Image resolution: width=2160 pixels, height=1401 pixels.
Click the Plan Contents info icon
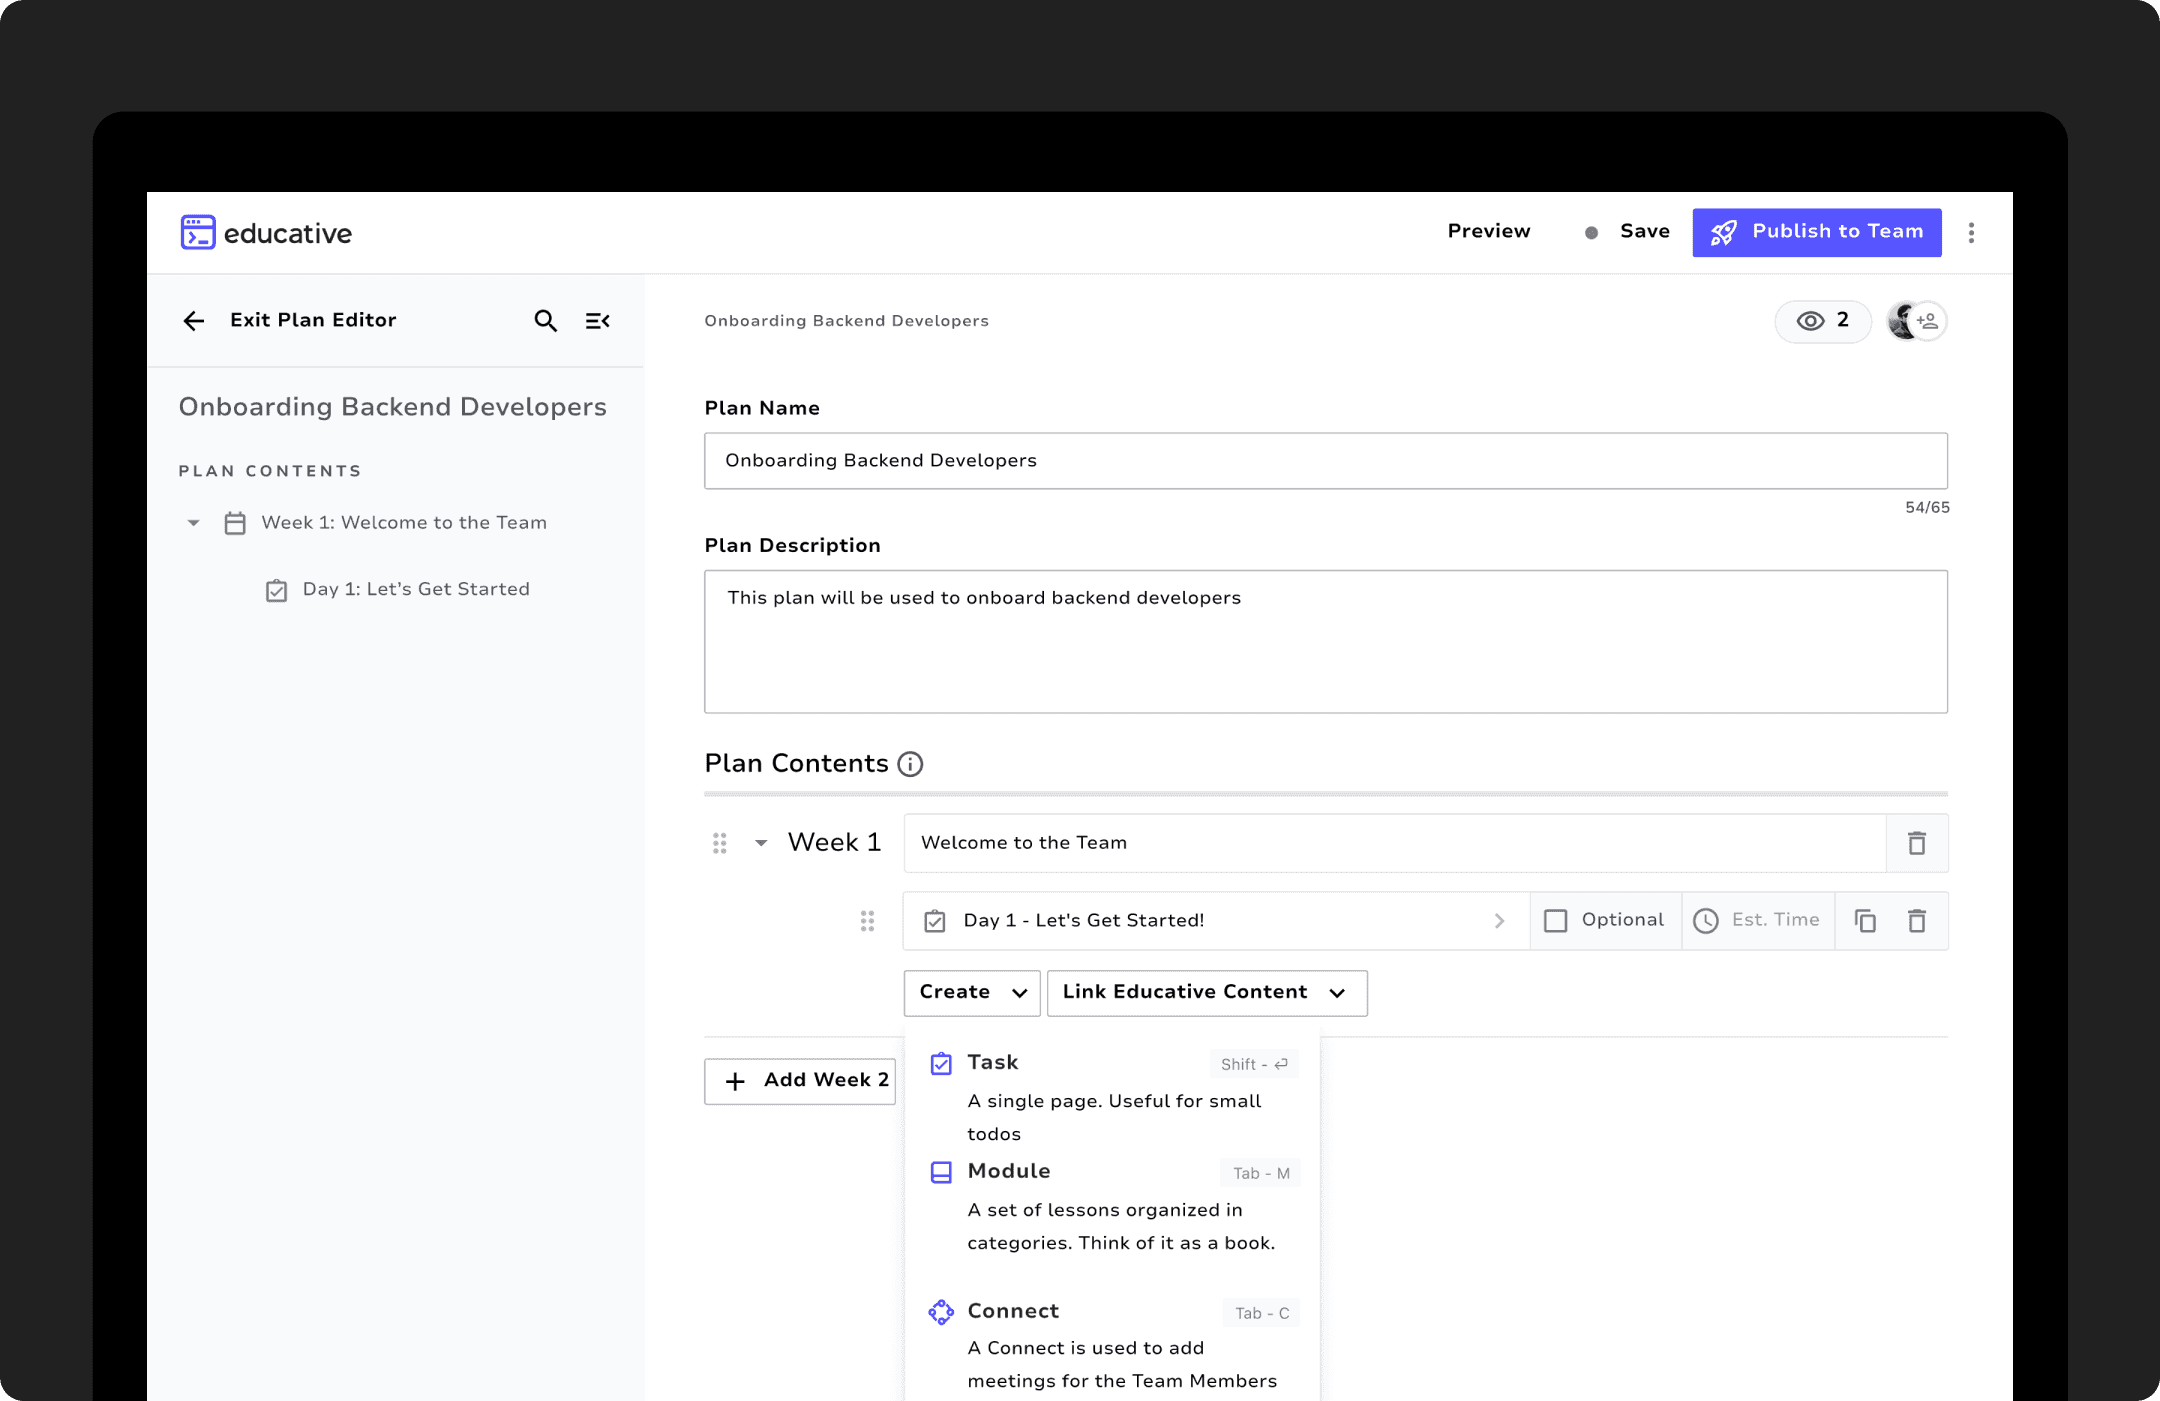point(910,764)
